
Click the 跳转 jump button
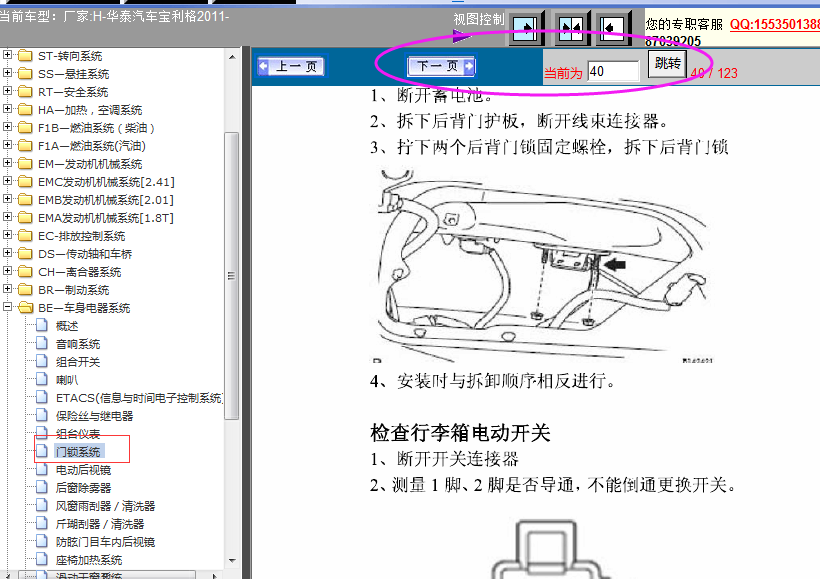pos(667,64)
